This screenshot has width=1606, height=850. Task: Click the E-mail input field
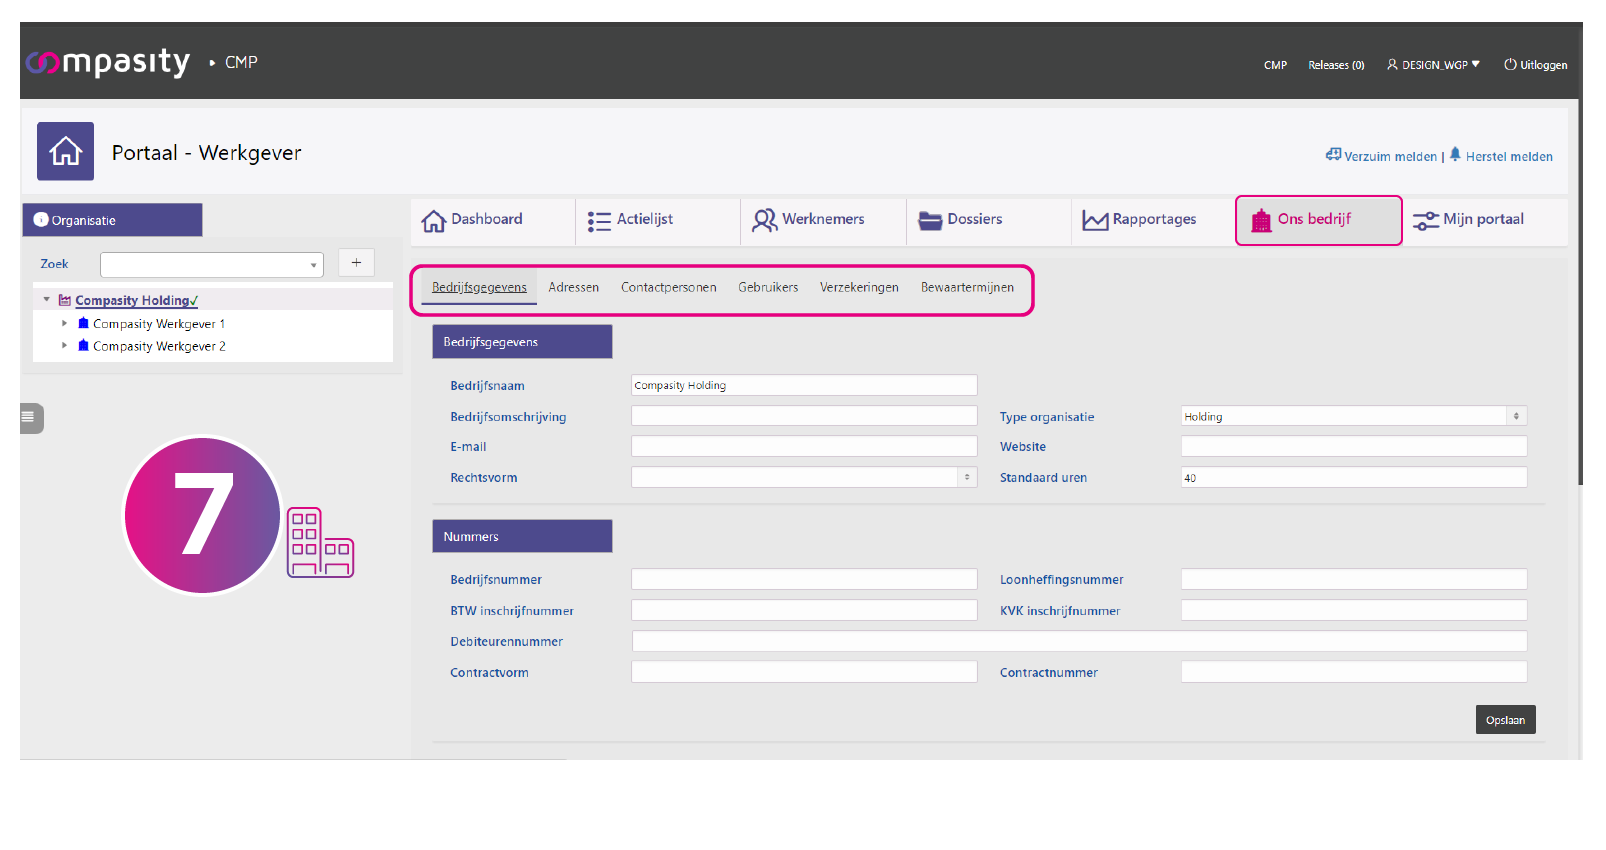pyautogui.click(x=804, y=446)
